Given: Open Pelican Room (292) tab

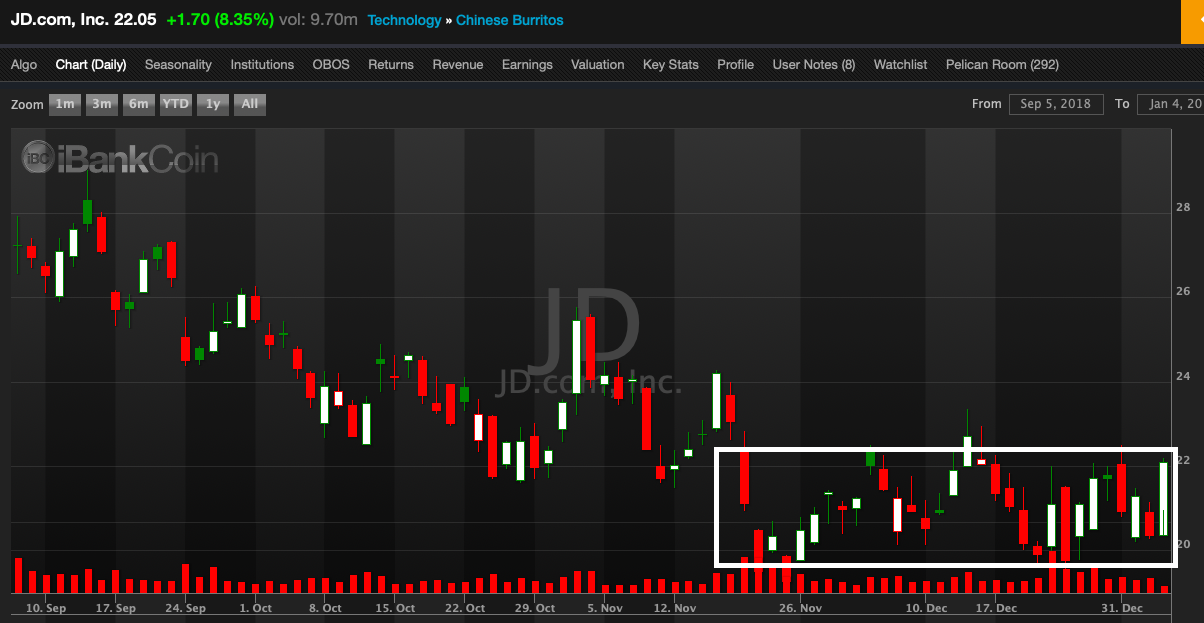Looking at the screenshot, I should (1002, 64).
